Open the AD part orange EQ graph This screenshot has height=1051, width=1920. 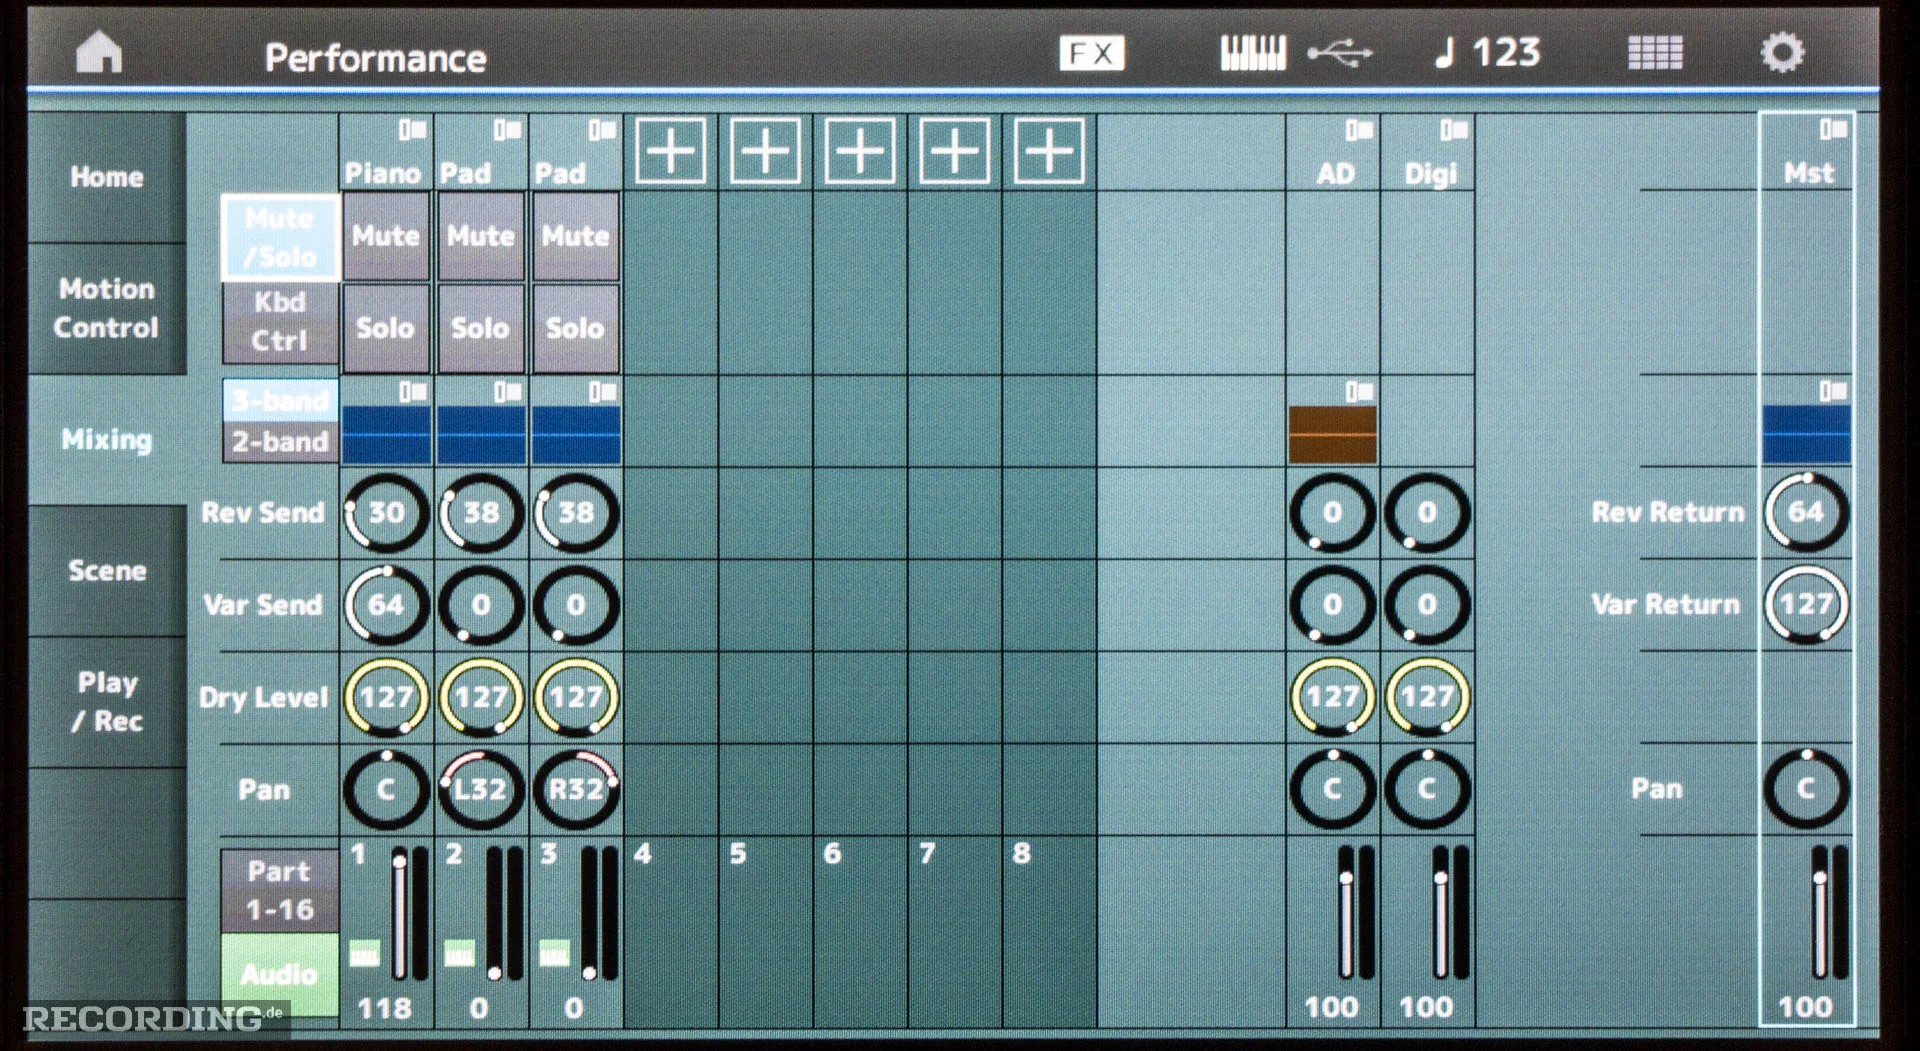1332,434
